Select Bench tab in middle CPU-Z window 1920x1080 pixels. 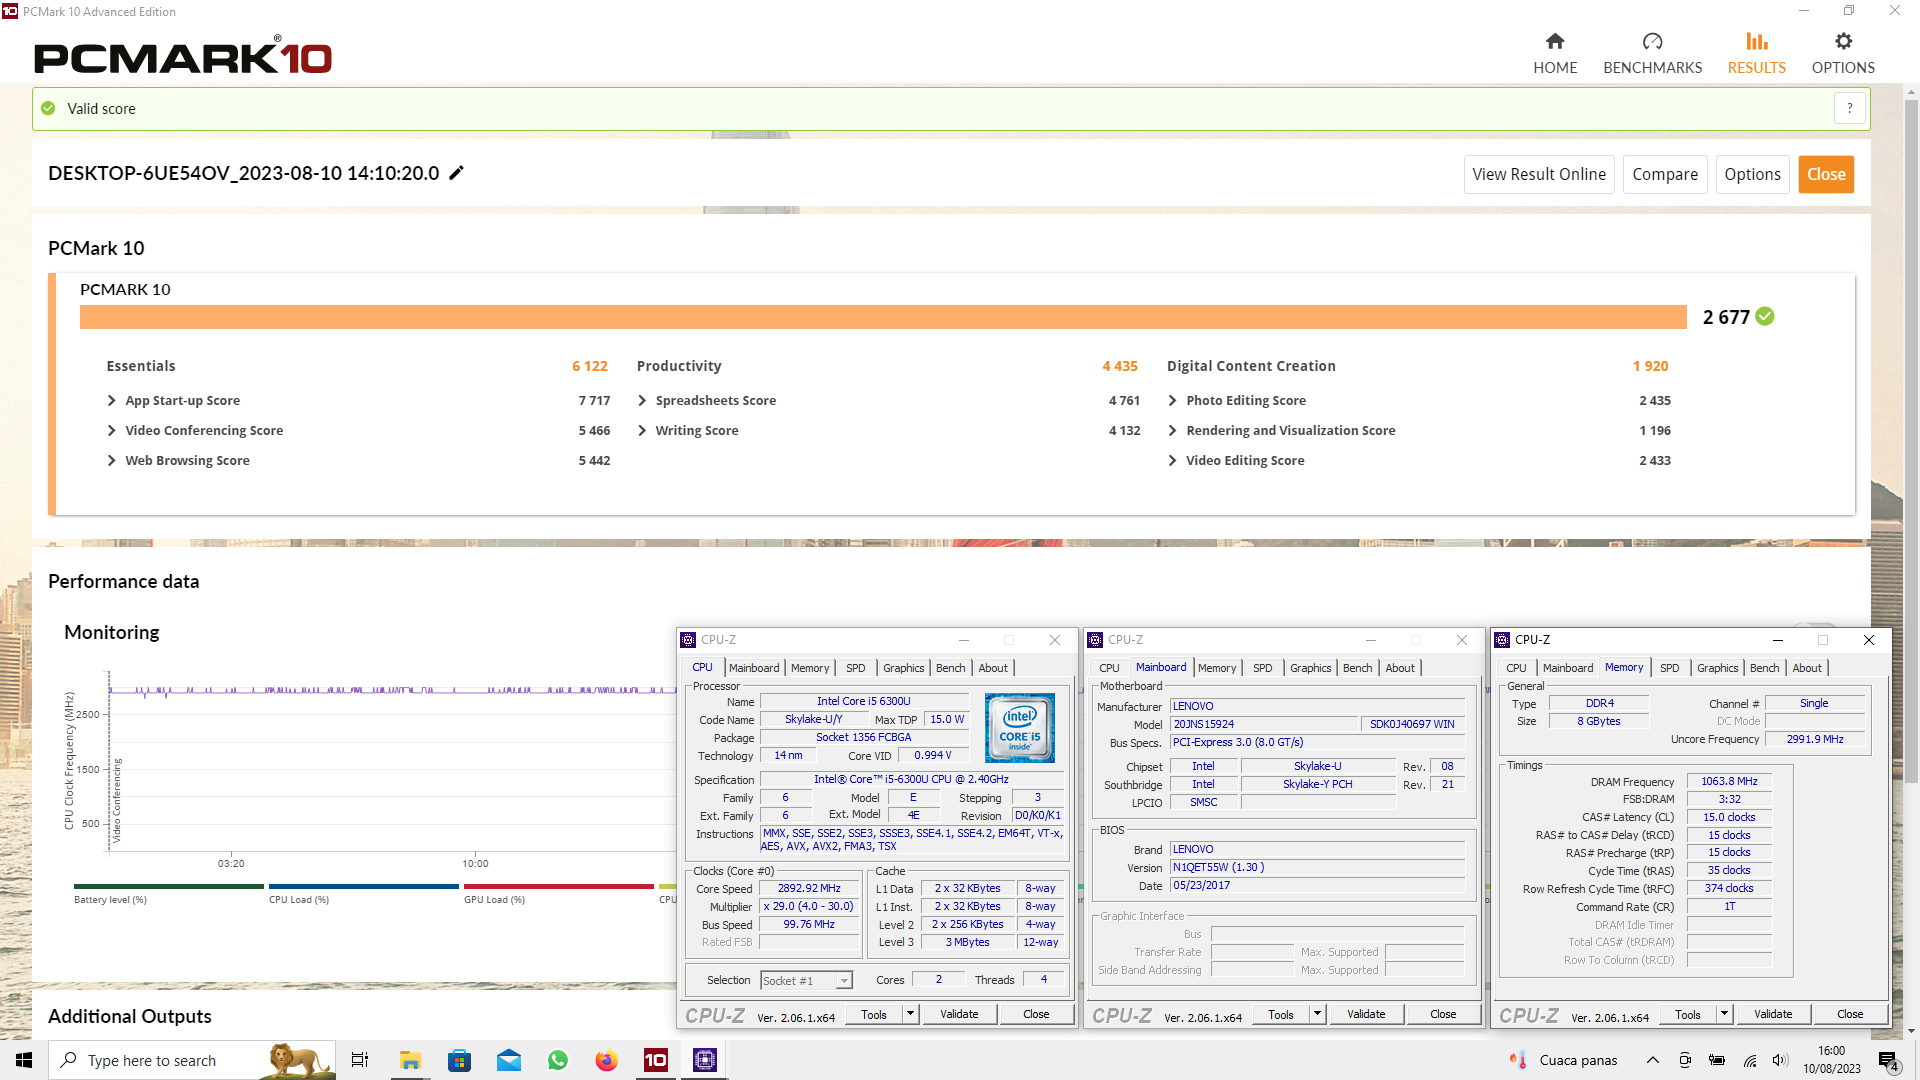(x=1357, y=668)
